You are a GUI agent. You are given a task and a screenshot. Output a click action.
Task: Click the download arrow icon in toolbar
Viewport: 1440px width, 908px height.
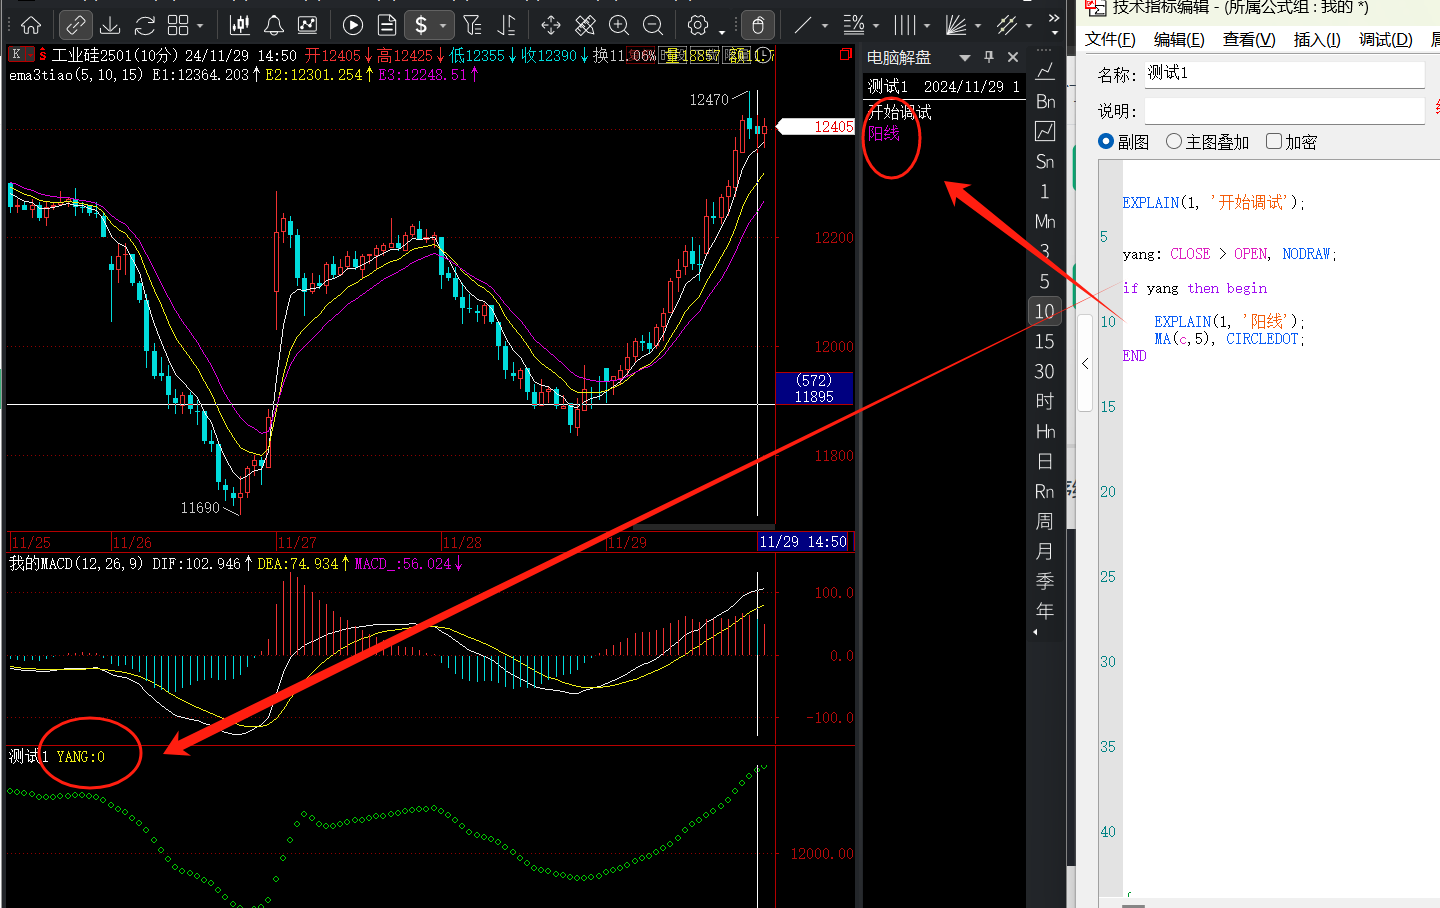coord(111,25)
